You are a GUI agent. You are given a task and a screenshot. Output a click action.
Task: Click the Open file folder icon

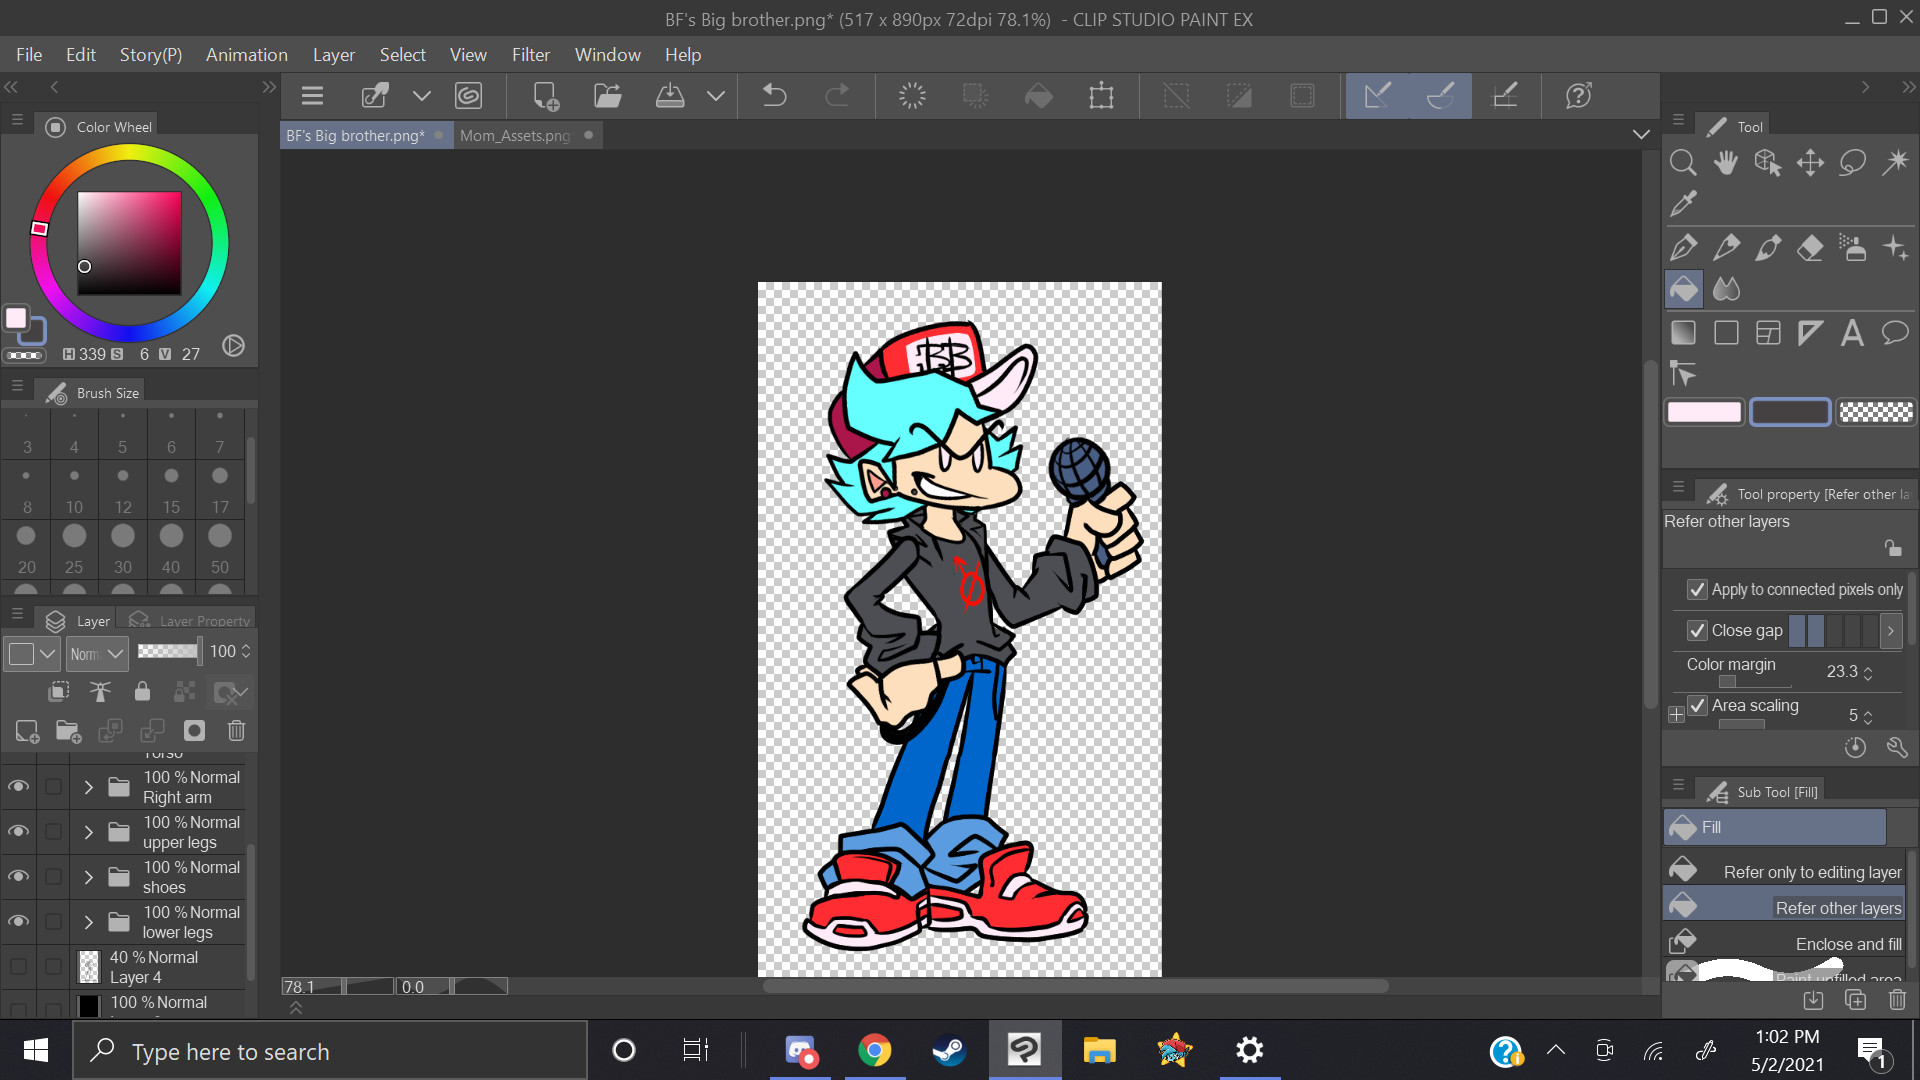pos(607,96)
